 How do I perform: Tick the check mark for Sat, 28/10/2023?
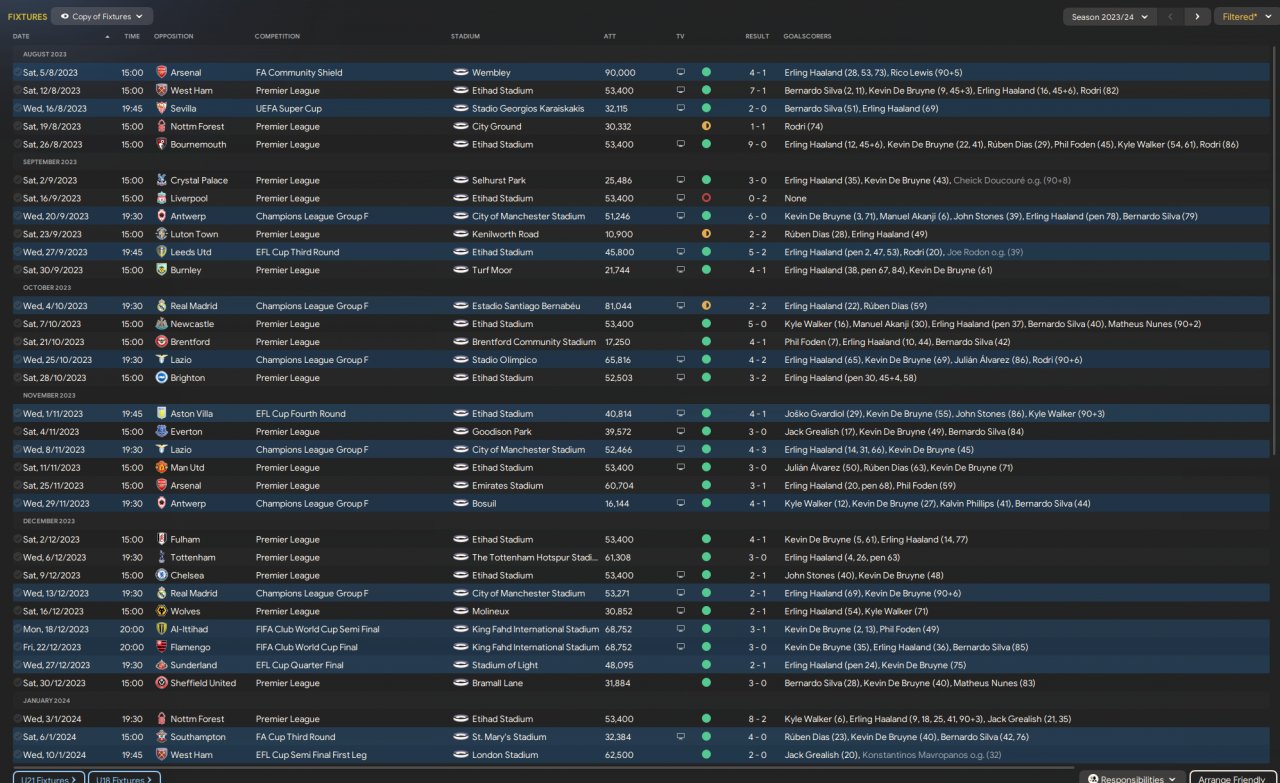[17, 379]
